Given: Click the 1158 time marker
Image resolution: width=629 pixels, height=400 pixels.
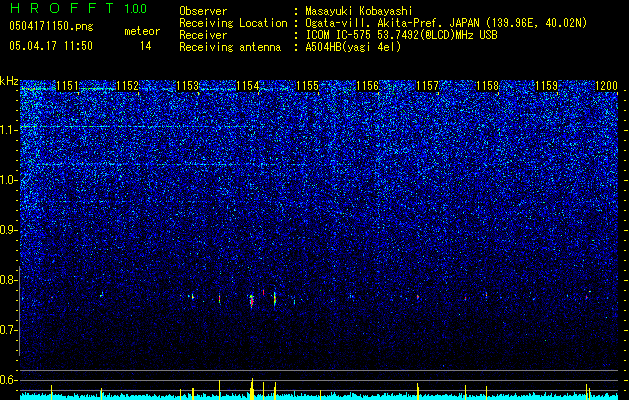Looking at the screenshot, I should coord(487,86).
